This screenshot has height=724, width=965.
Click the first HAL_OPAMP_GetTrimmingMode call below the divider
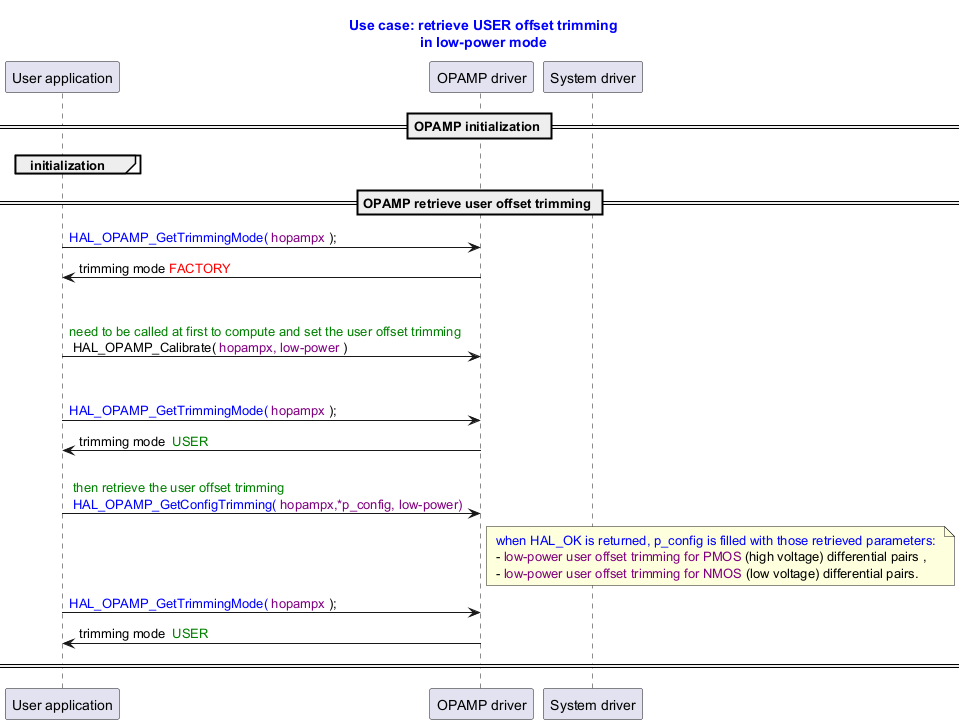point(202,238)
